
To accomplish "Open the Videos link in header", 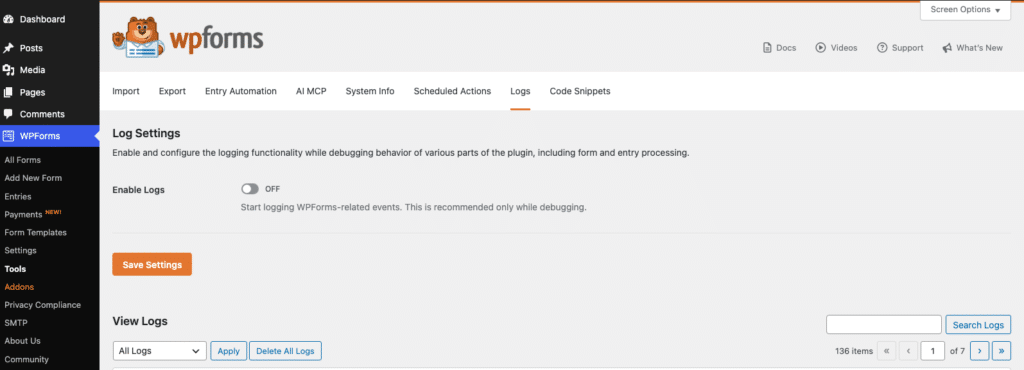I will (x=837, y=48).
